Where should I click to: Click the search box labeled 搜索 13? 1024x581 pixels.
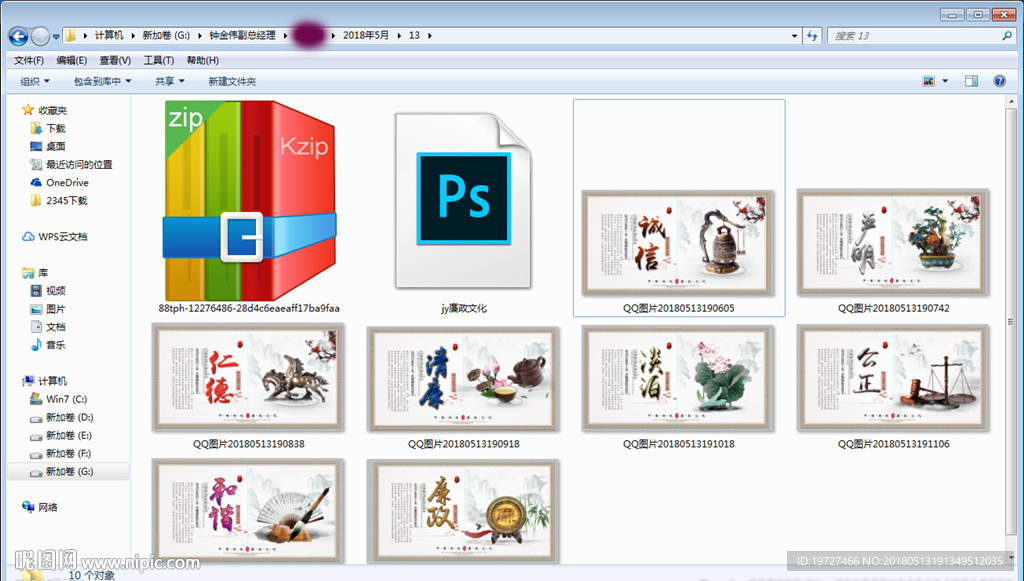(x=914, y=36)
